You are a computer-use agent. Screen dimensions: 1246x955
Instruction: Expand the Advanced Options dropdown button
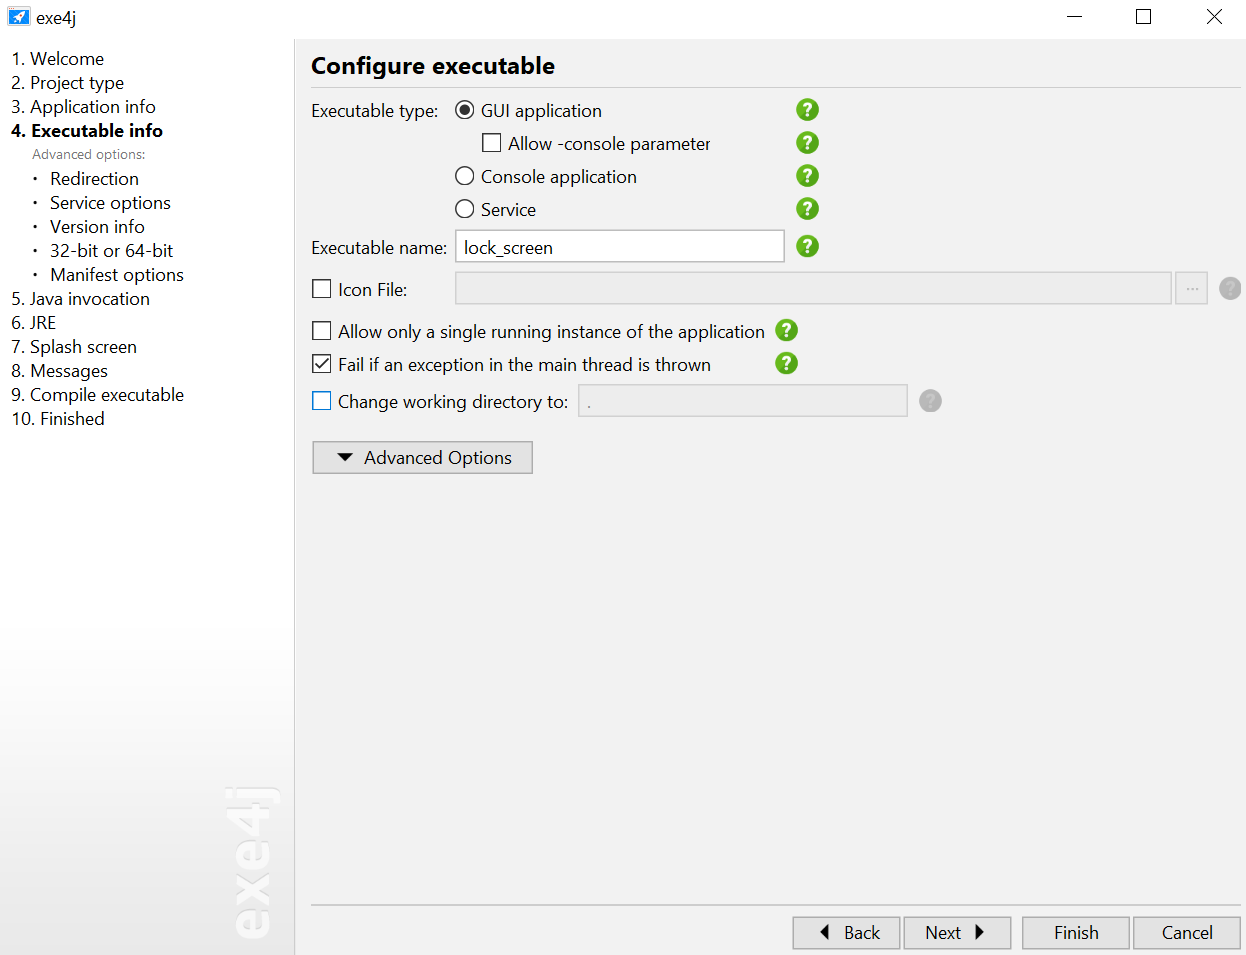click(422, 457)
